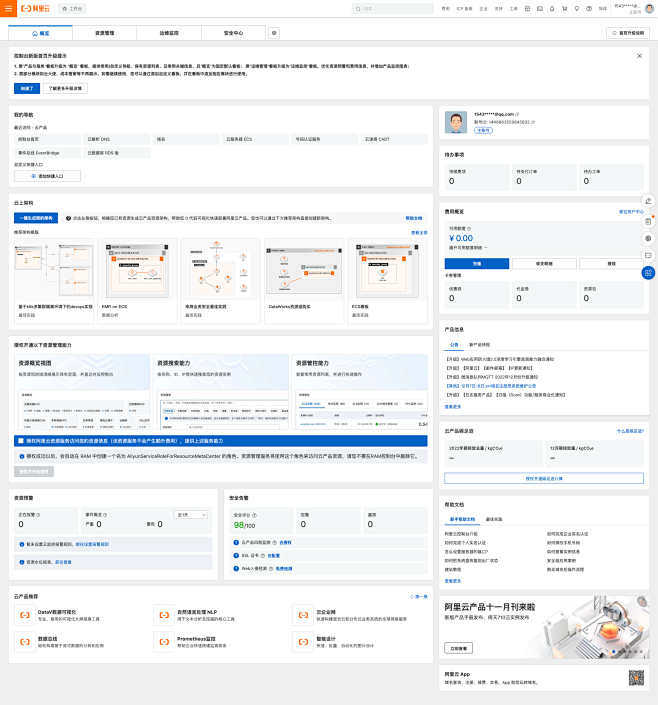
Task: Click 了解更多升级详情 button
Action: pos(65,89)
